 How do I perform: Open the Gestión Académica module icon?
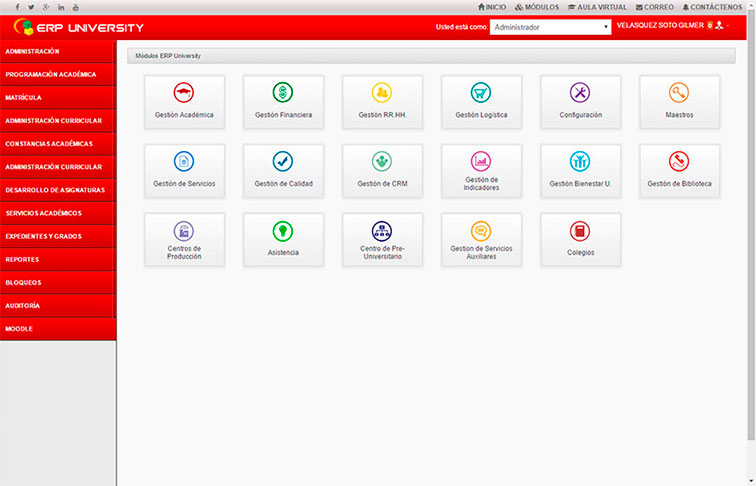(184, 93)
